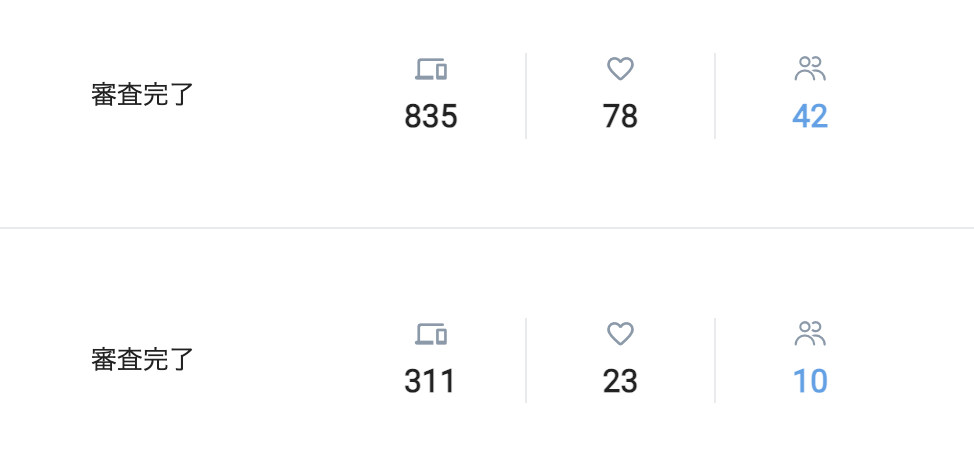The width and height of the screenshot is (974, 472).
Task: Open the blue 10 users count
Action: click(x=810, y=381)
